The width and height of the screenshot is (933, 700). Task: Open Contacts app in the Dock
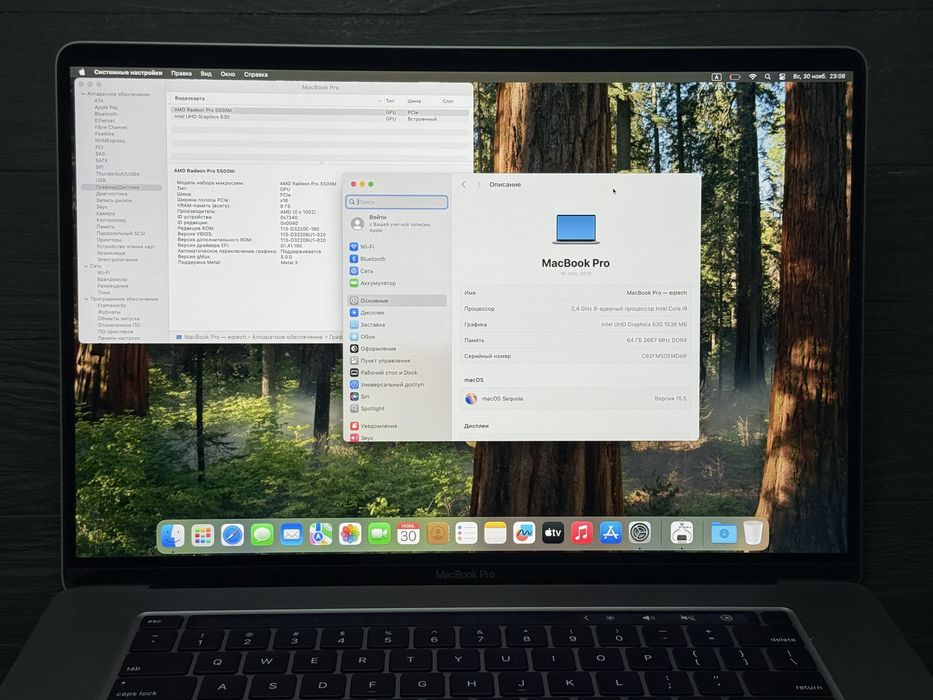(x=437, y=533)
